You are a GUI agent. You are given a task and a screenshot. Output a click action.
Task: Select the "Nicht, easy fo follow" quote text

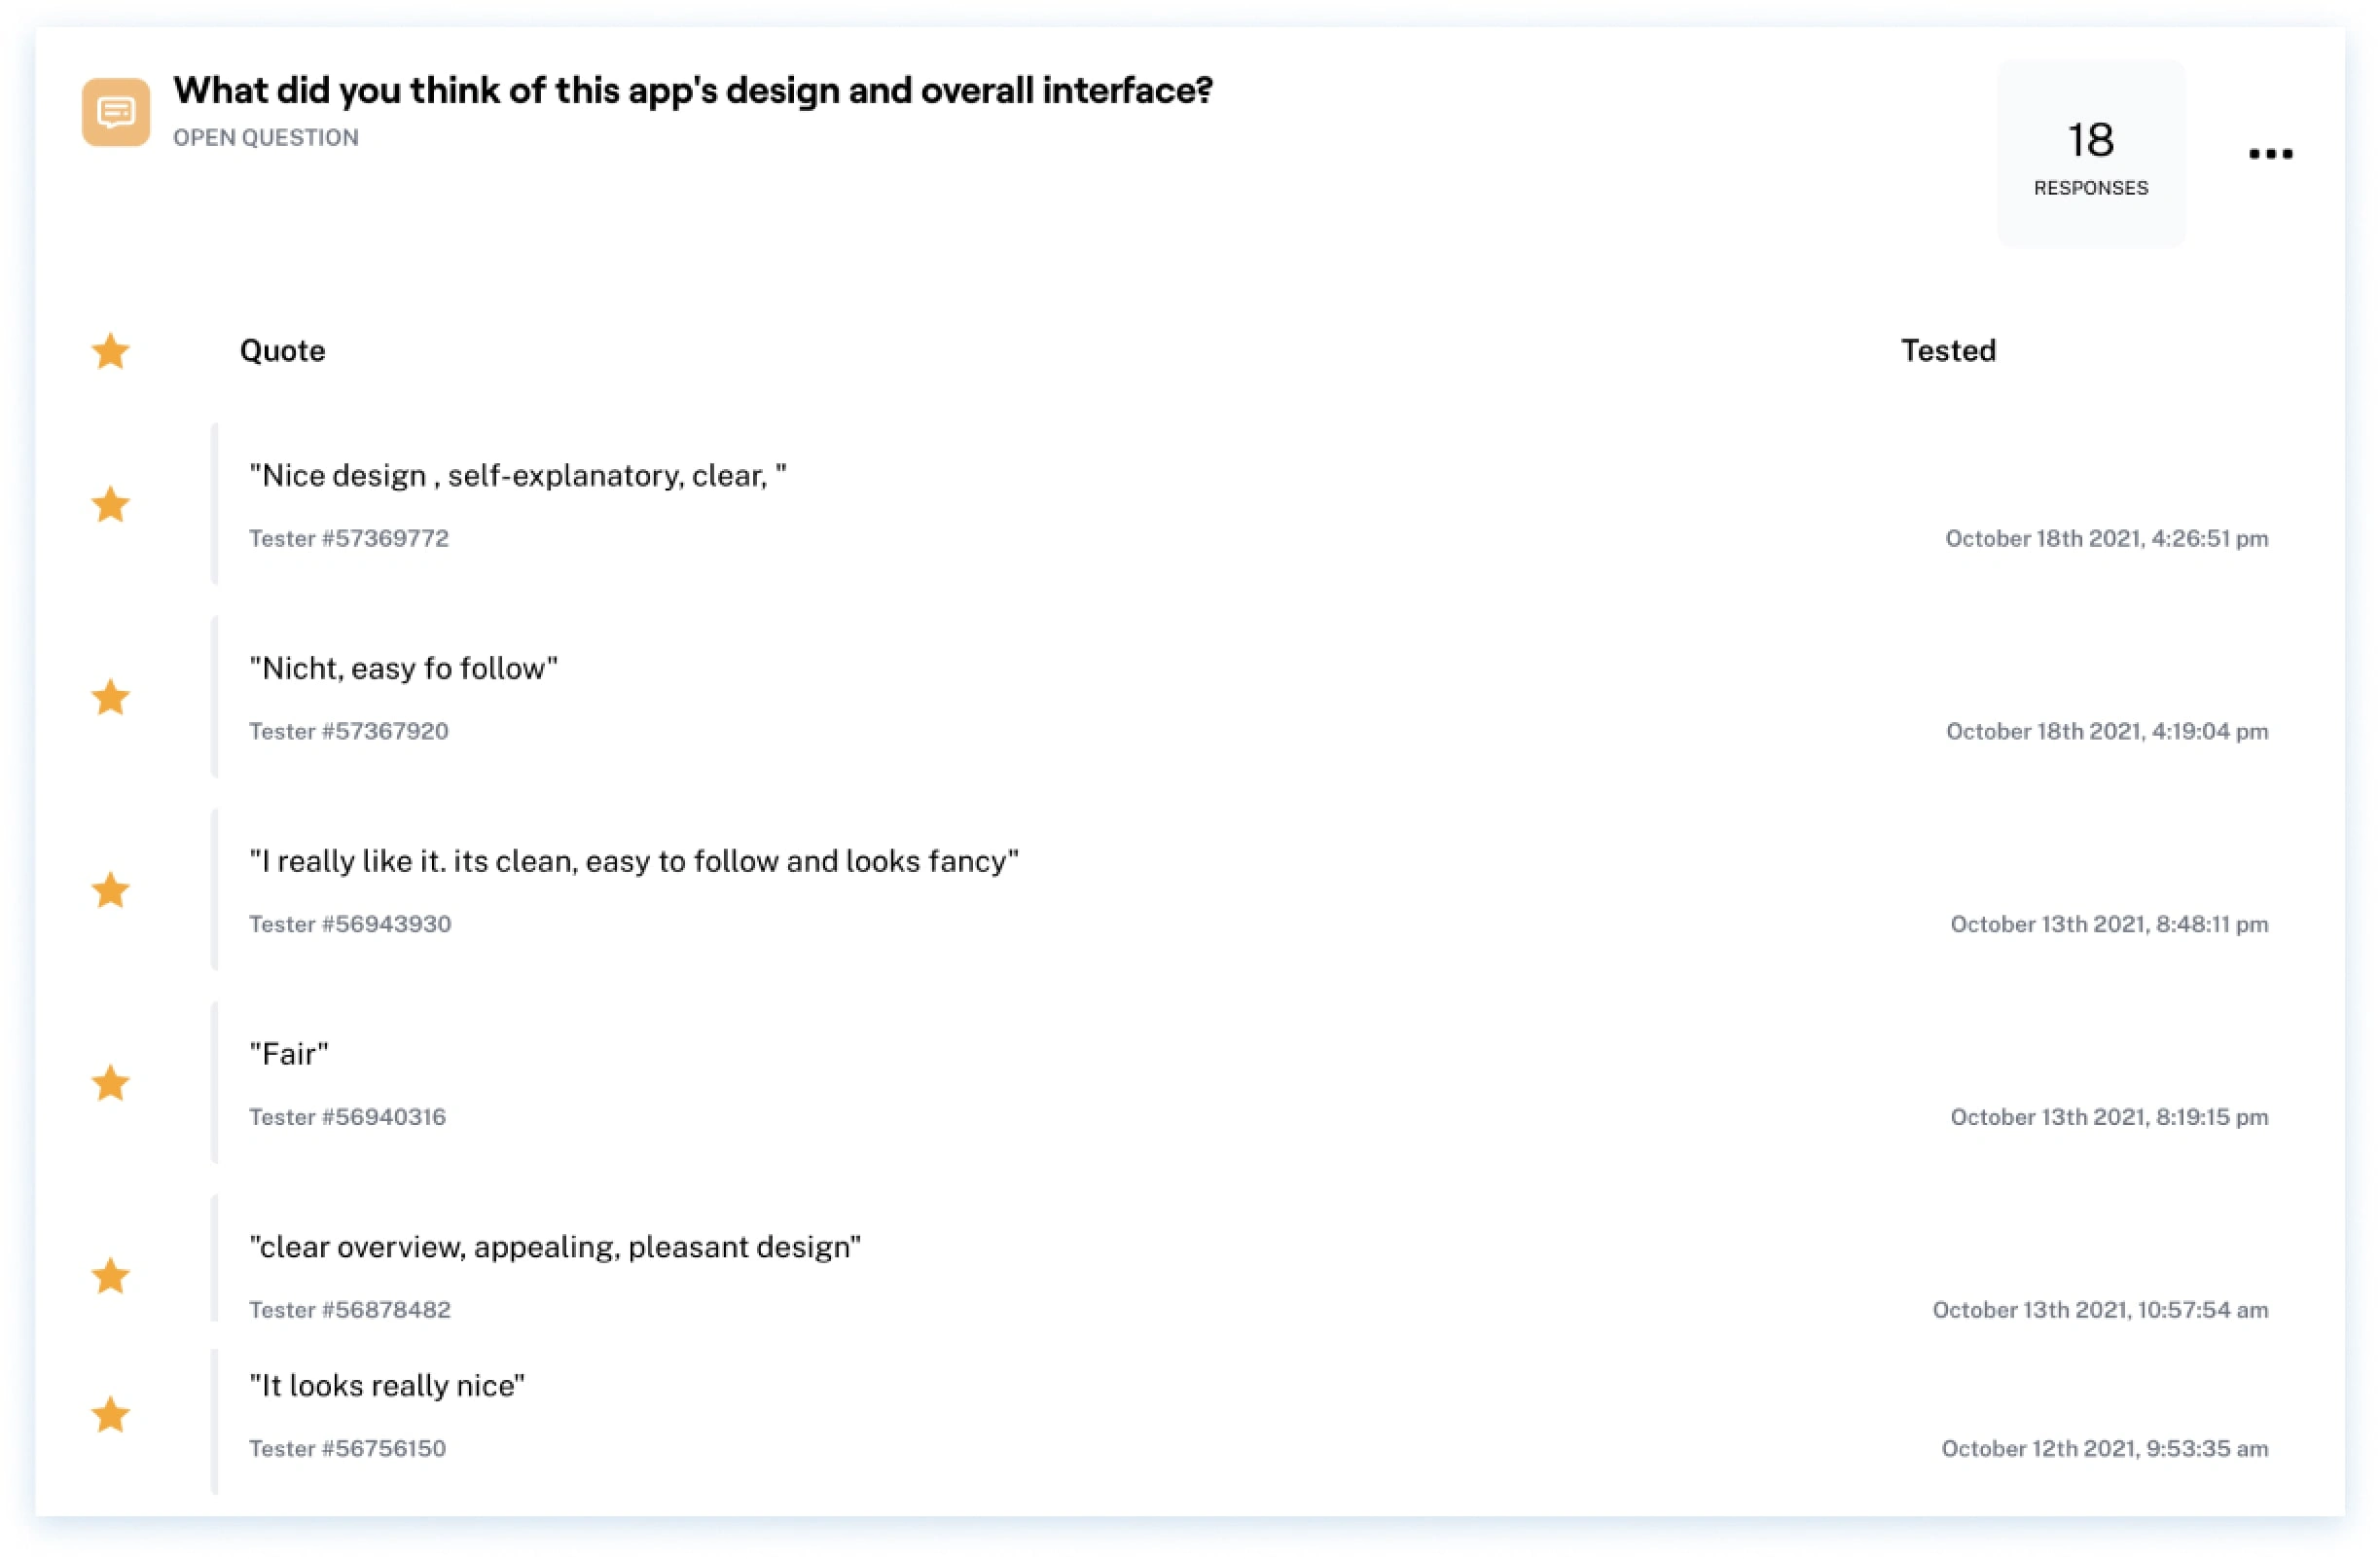404,668
